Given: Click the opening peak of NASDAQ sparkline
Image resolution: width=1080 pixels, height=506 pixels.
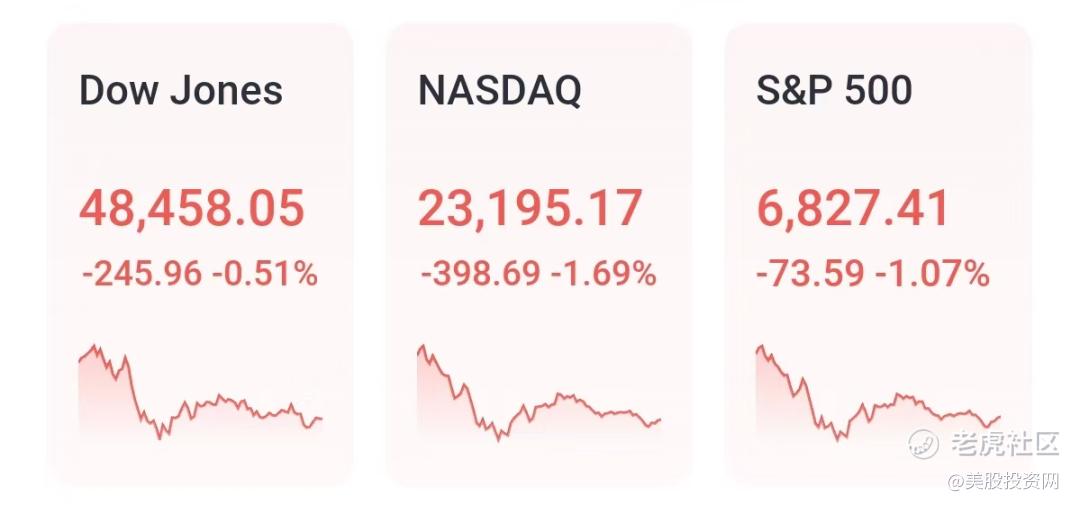Looking at the screenshot, I should coord(423,347).
